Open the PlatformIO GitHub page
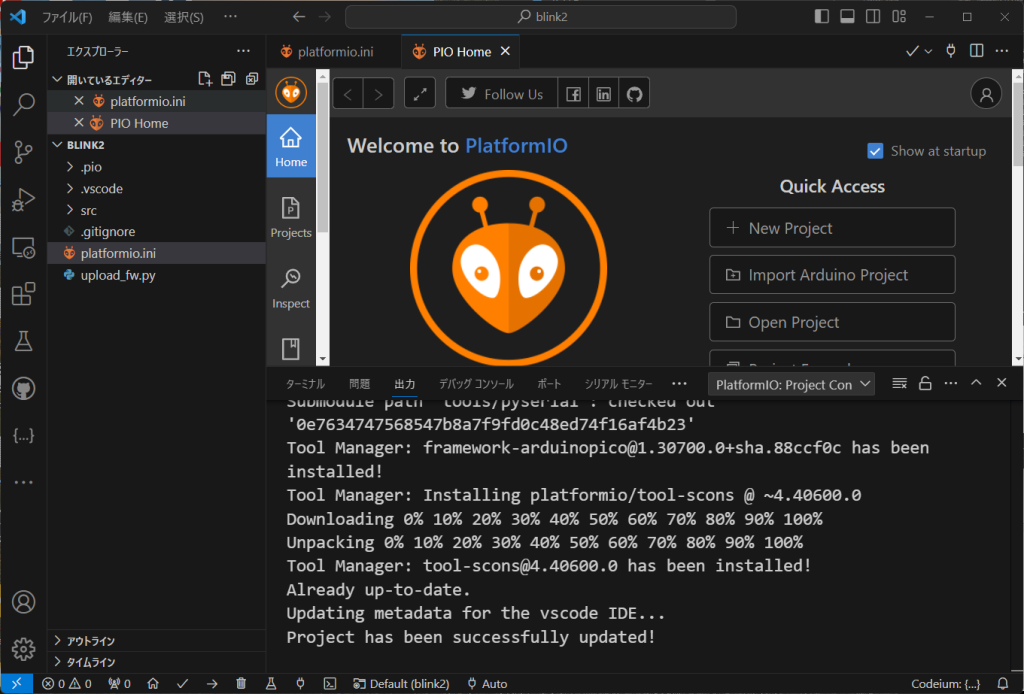The width and height of the screenshot is (1024, 694). coord(634,94)
